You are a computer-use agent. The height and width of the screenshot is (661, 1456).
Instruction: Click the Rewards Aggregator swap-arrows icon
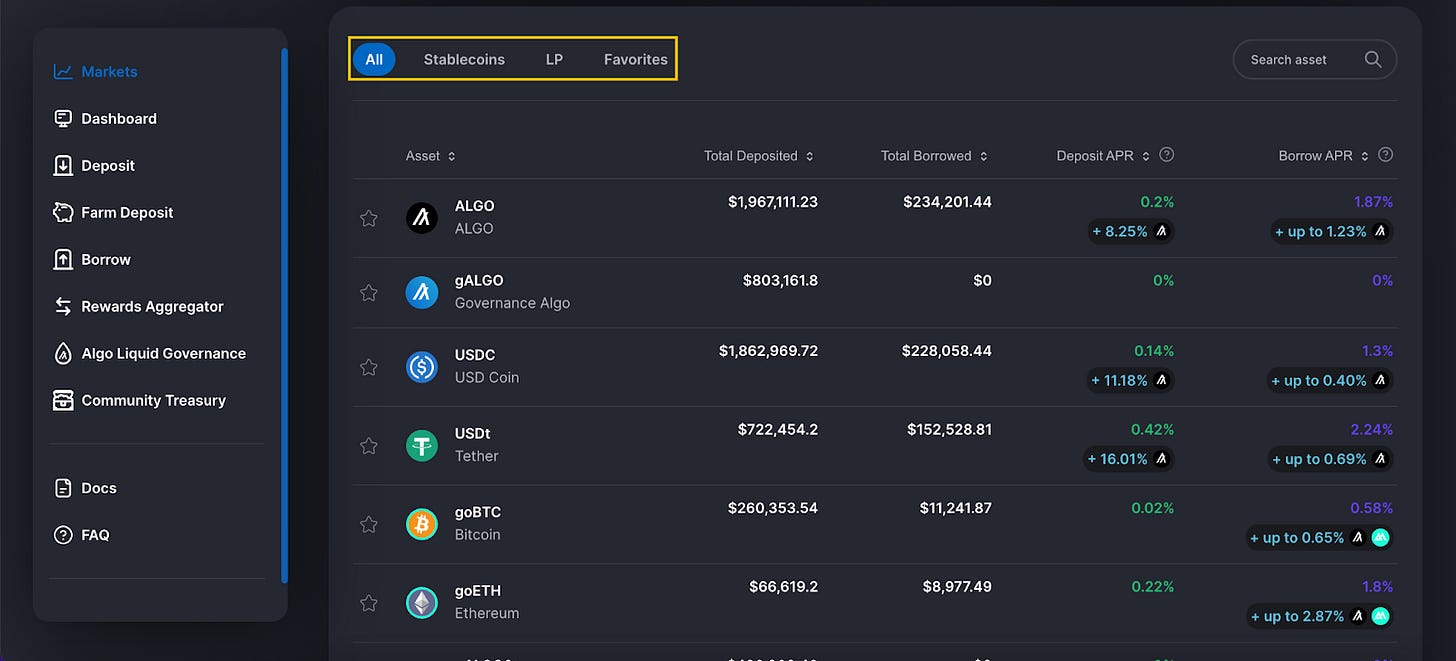(x=63, y=307)
